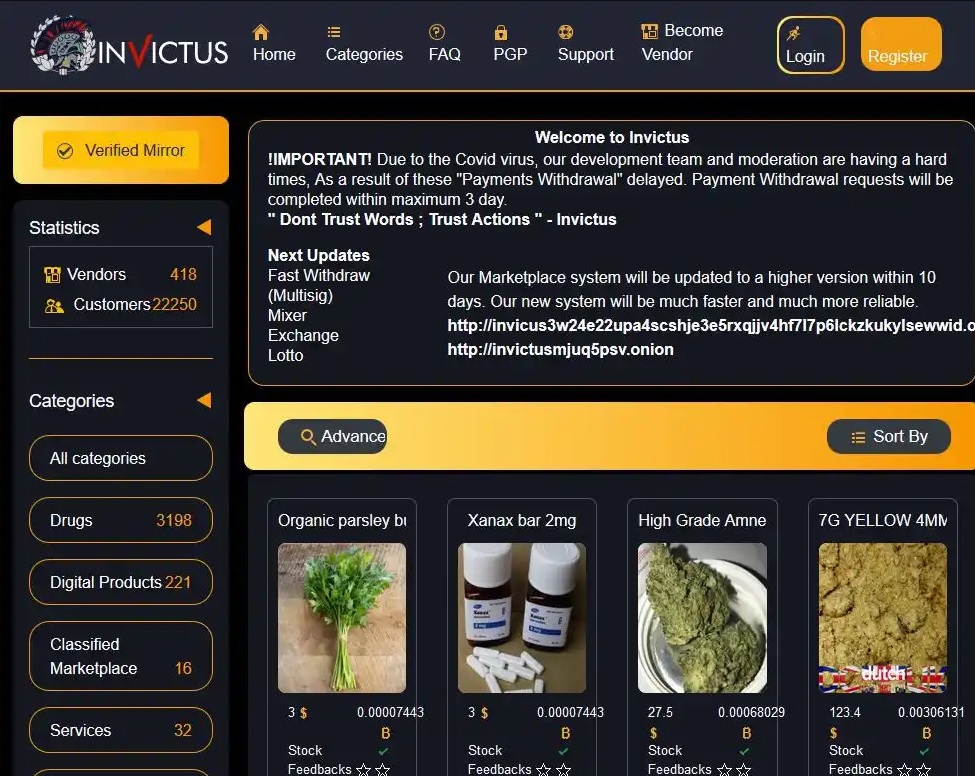
Task: Open the invictusmjuq5psv.onion link
Action: pos(560,349)
